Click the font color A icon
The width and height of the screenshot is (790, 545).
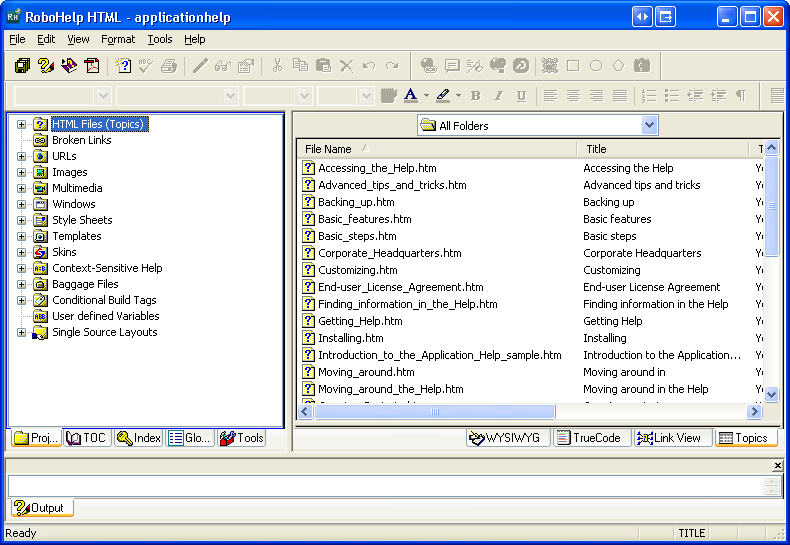411,95
